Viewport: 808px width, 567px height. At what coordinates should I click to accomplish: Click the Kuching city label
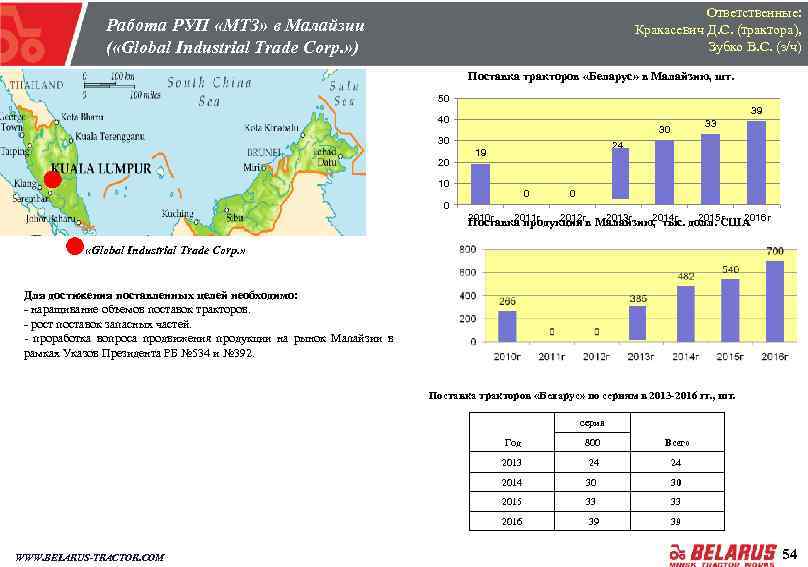pyautogui.click(x=177, y=213)
